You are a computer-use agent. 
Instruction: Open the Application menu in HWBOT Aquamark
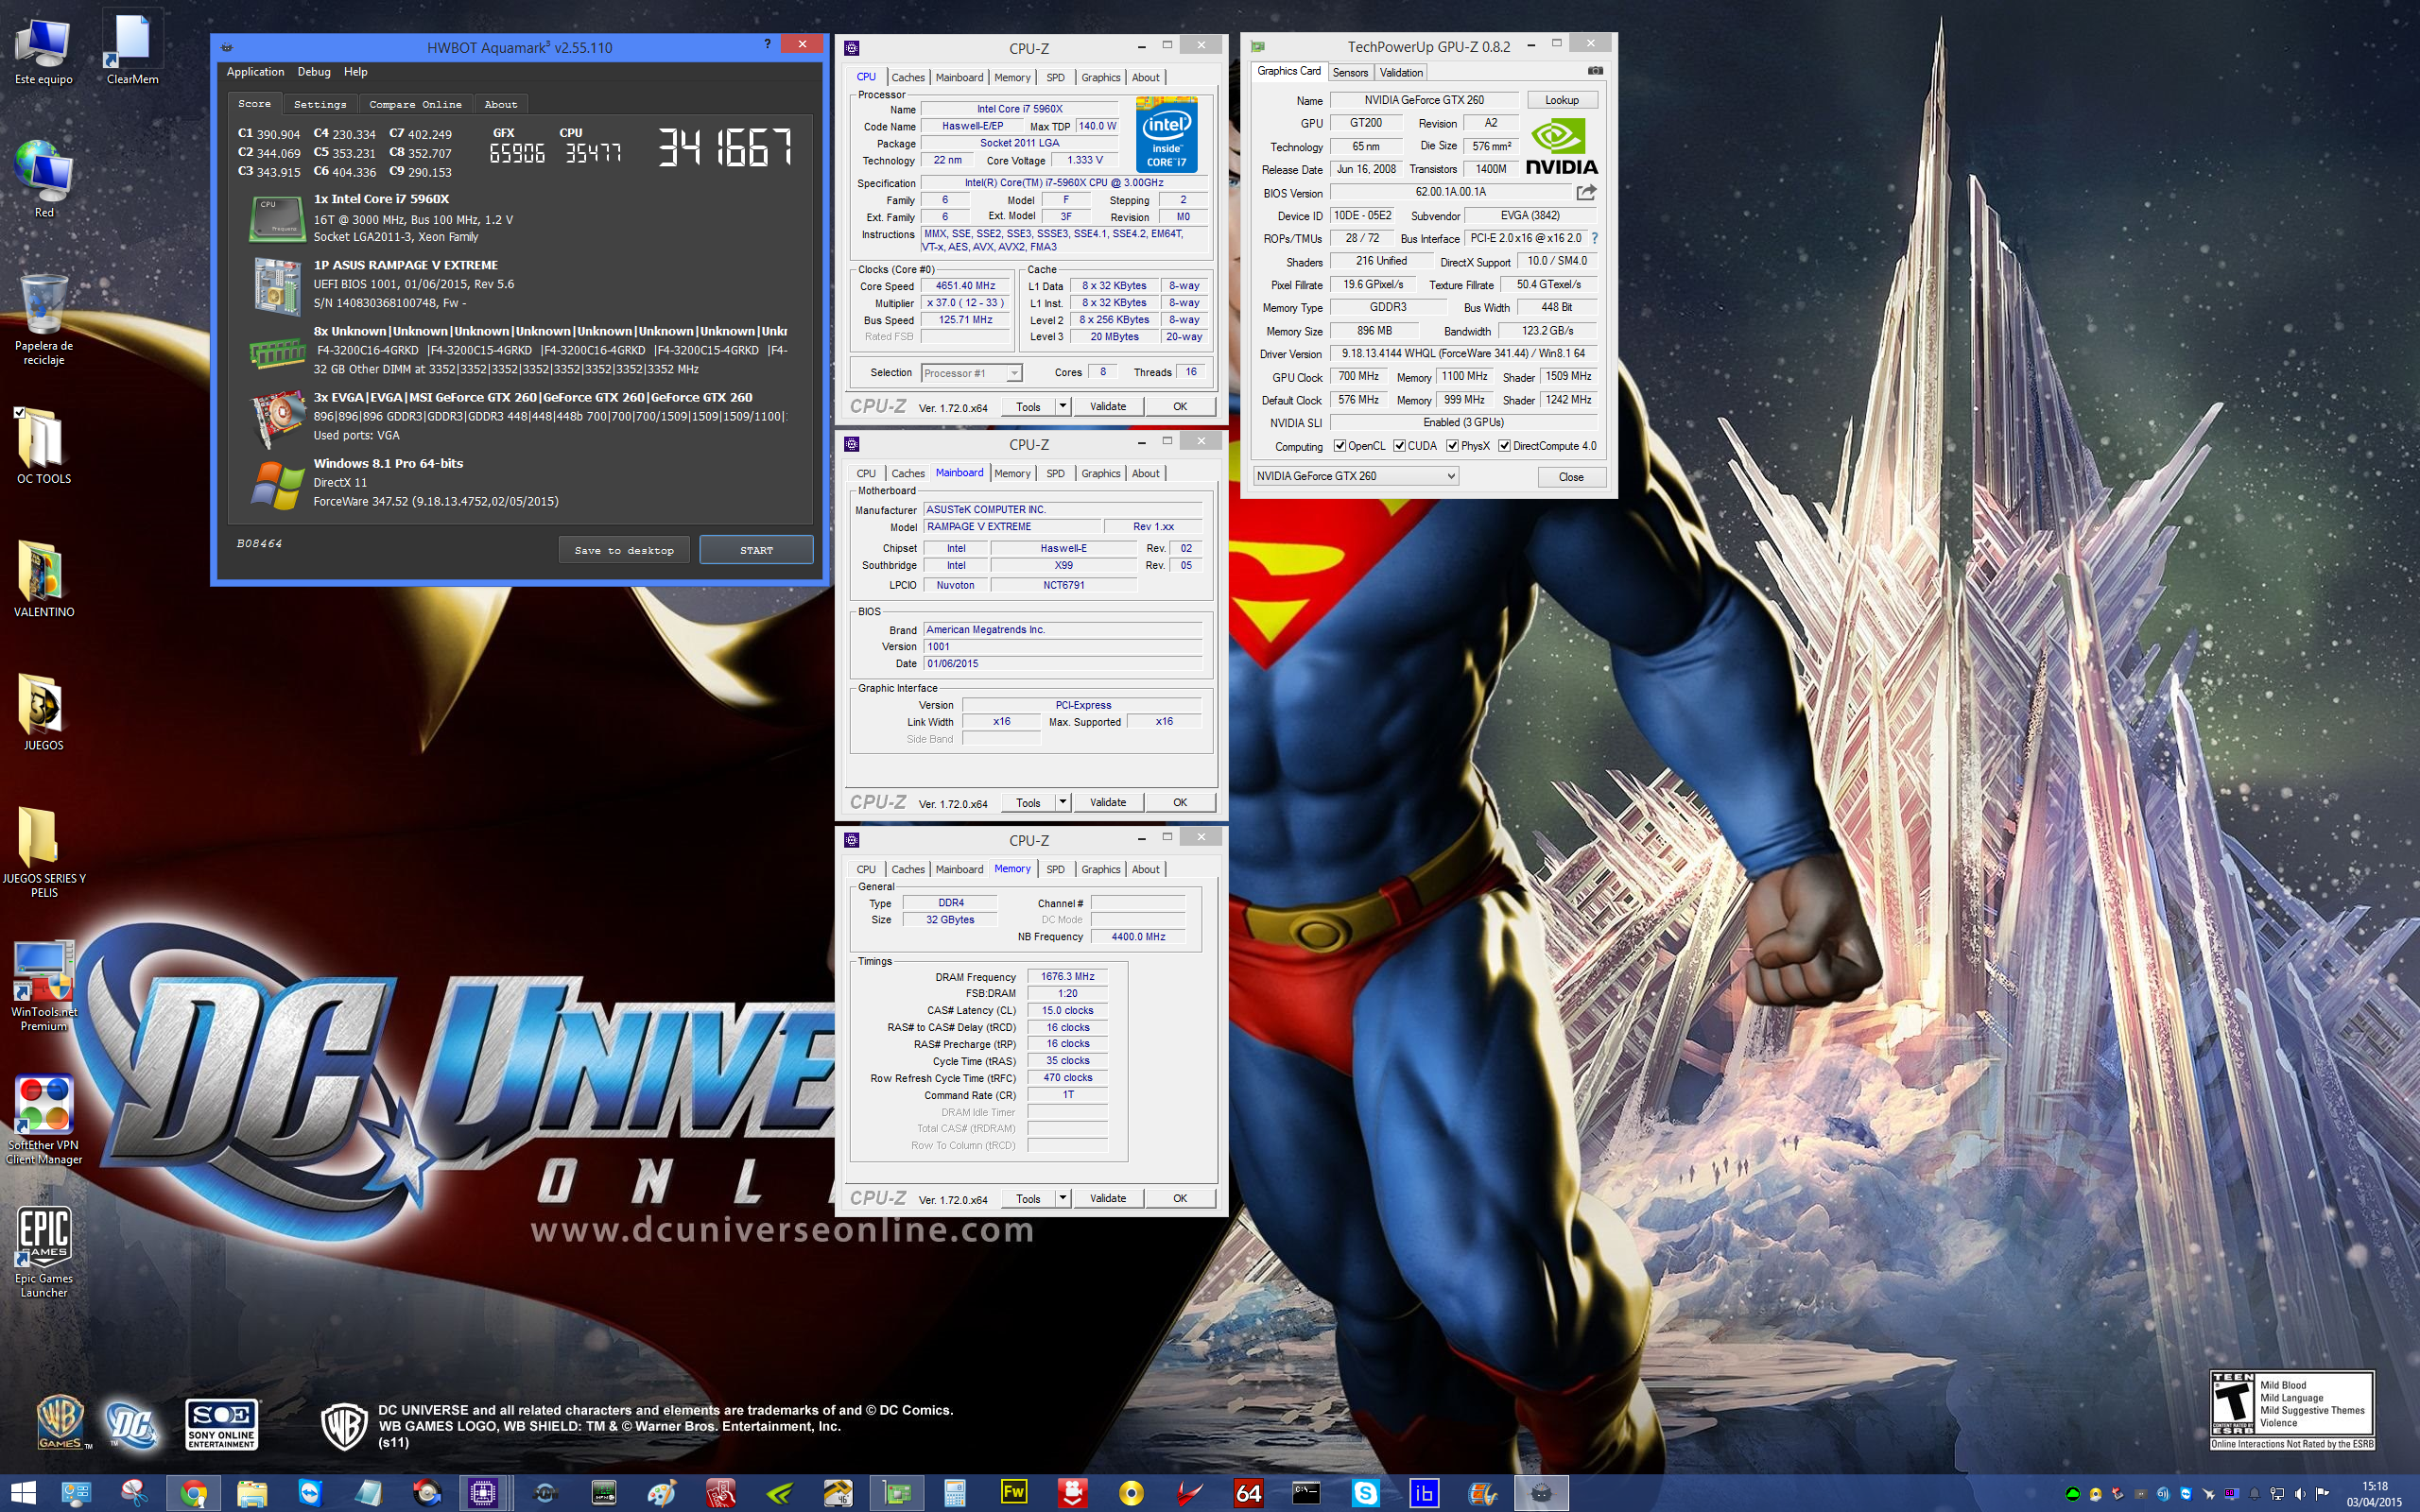255,72
